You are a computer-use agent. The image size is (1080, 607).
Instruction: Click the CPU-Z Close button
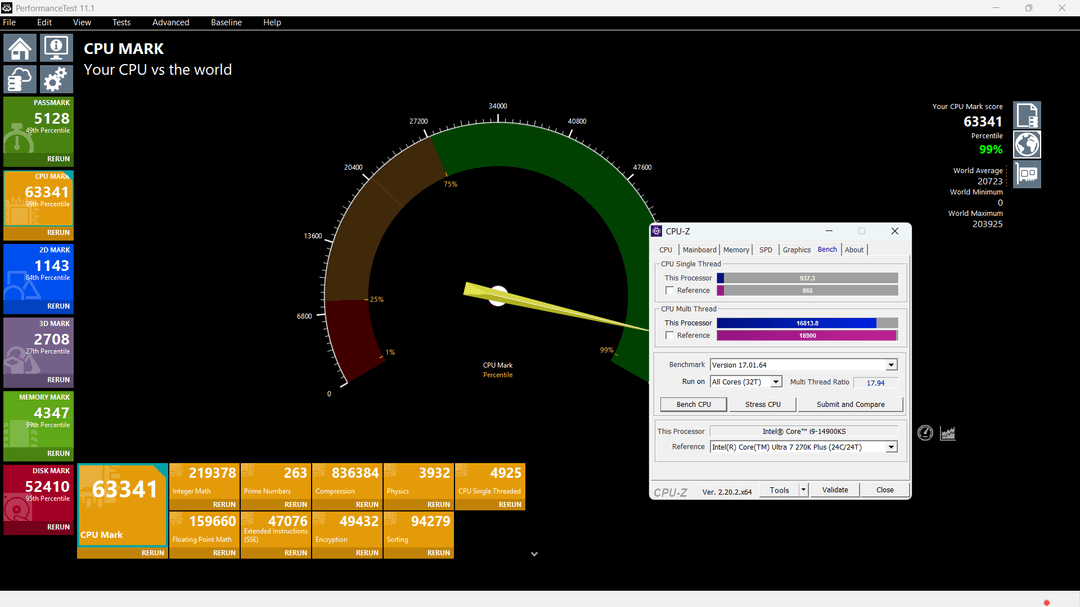pyautogui.click(x=885, y=490)
